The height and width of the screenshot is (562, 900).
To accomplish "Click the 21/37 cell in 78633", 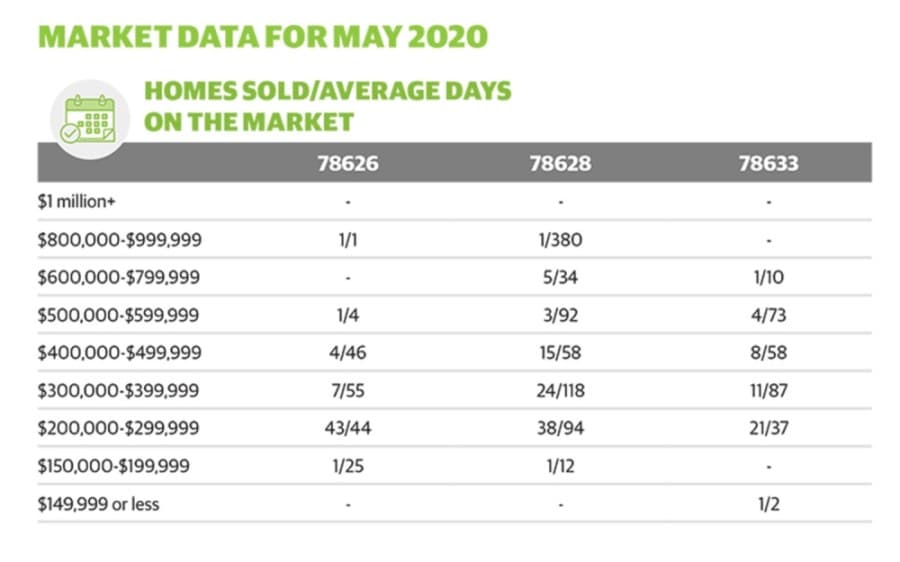I will point(769,428).
